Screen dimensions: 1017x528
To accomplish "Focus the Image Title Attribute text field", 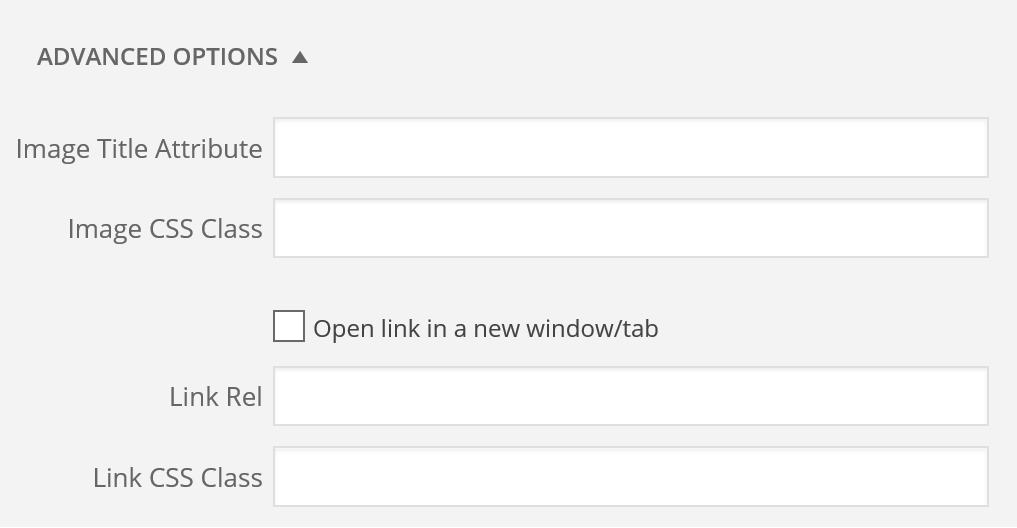I will pyautogui.click(x=630, y=147).
